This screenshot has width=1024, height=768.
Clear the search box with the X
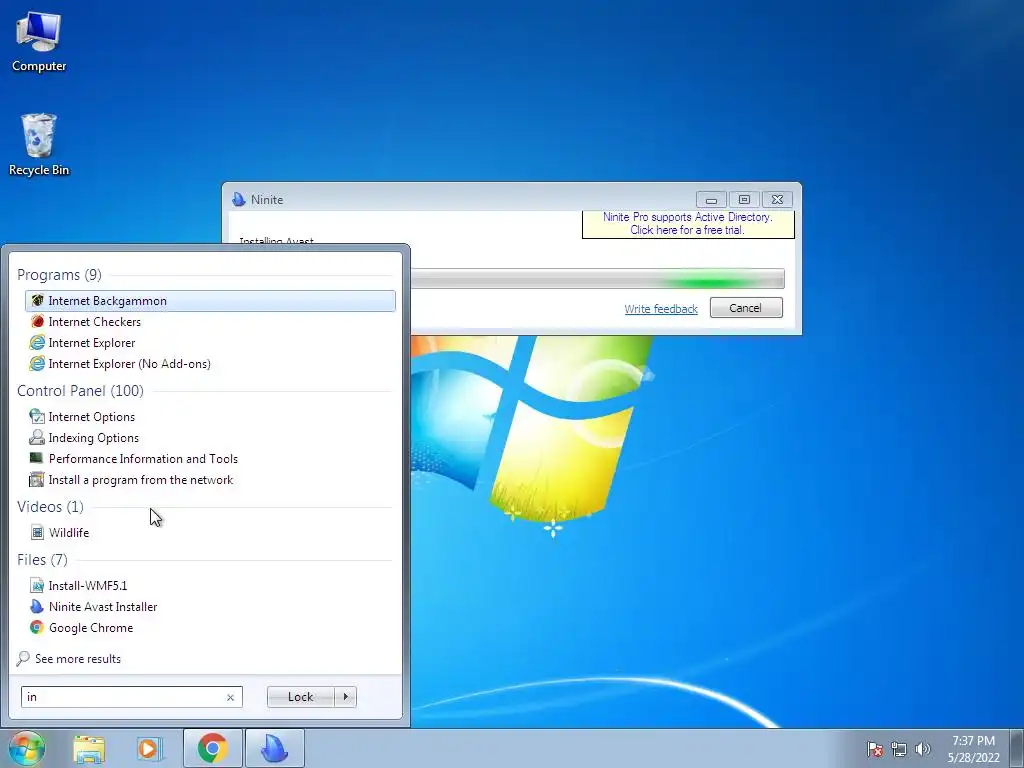(x=230, y=697)
